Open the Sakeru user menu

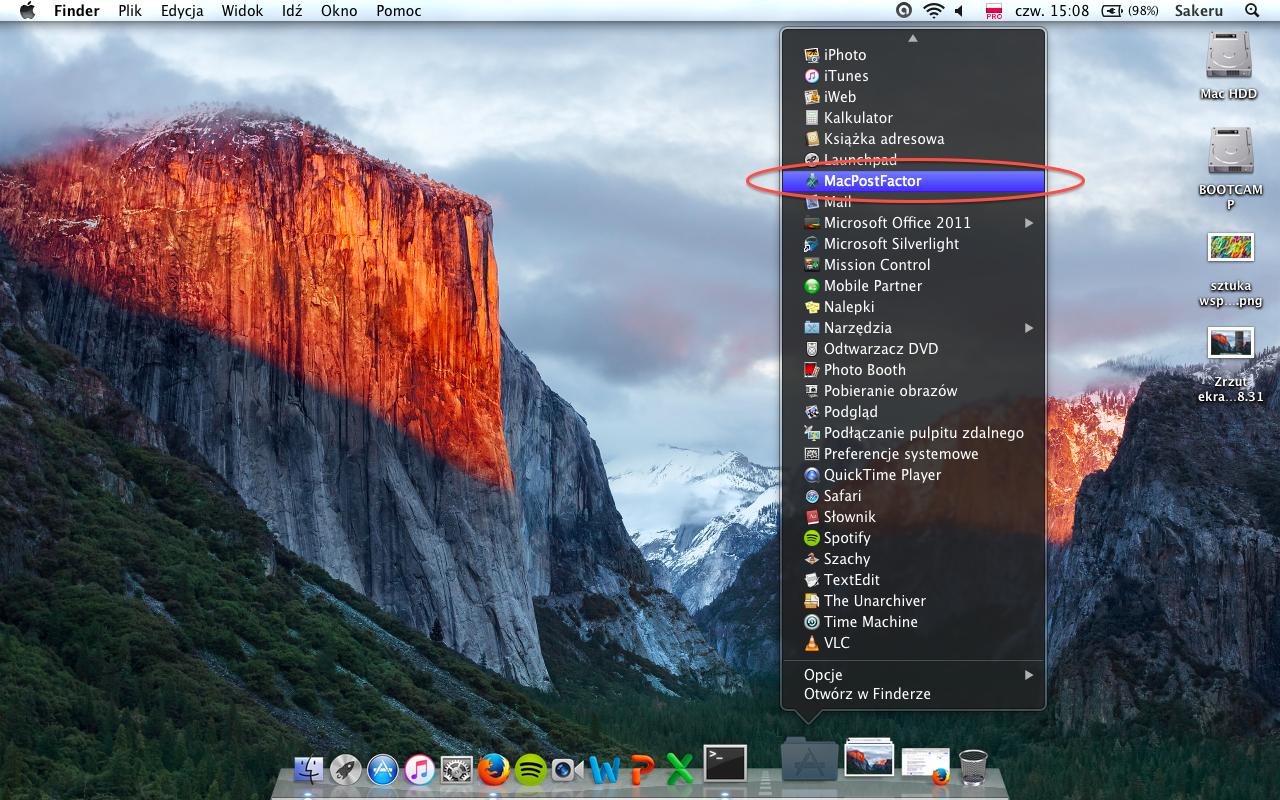pyautogui.click(x=1198, y=11)
